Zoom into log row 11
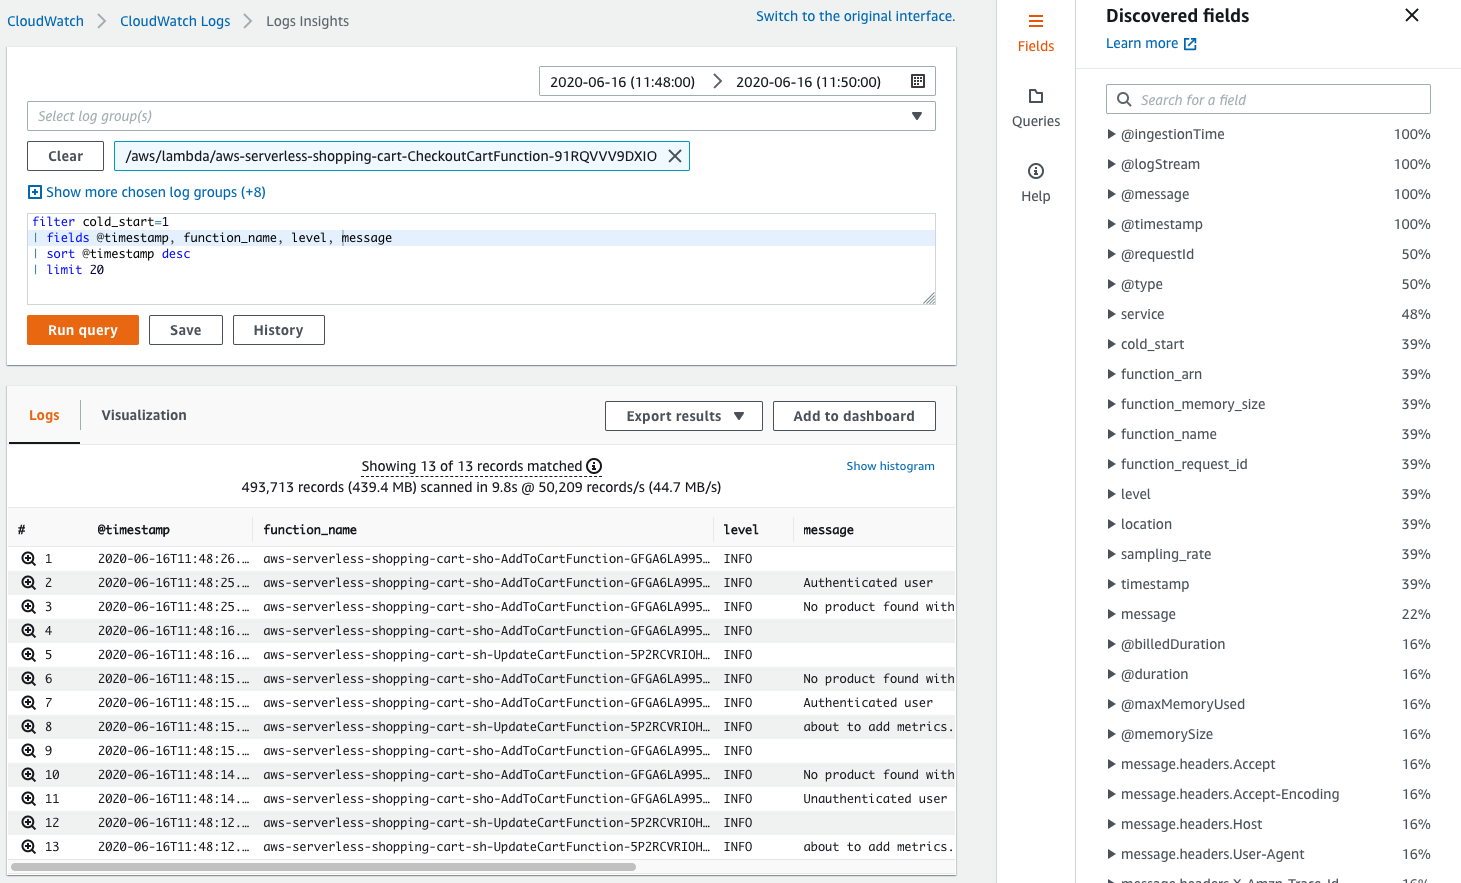 (x=29, y=799)
